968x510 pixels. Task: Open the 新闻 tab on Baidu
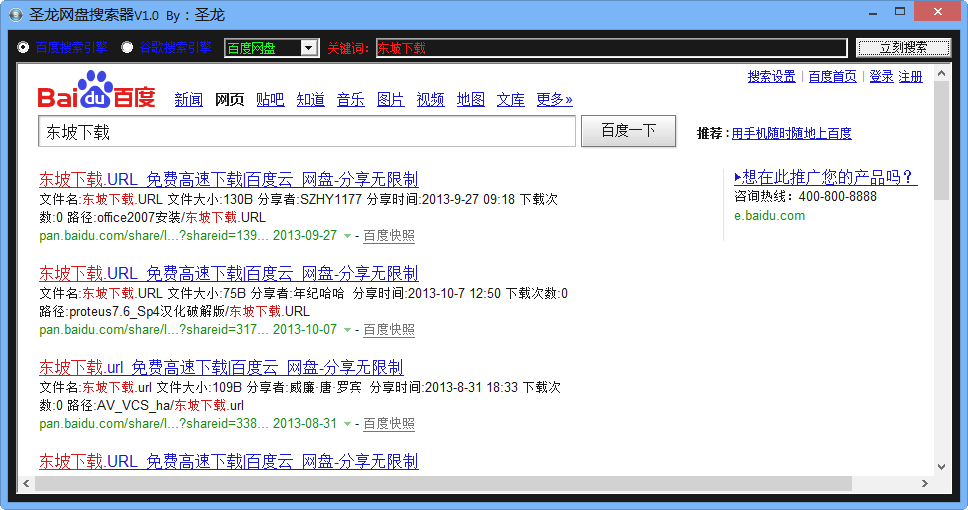(188, 99)
